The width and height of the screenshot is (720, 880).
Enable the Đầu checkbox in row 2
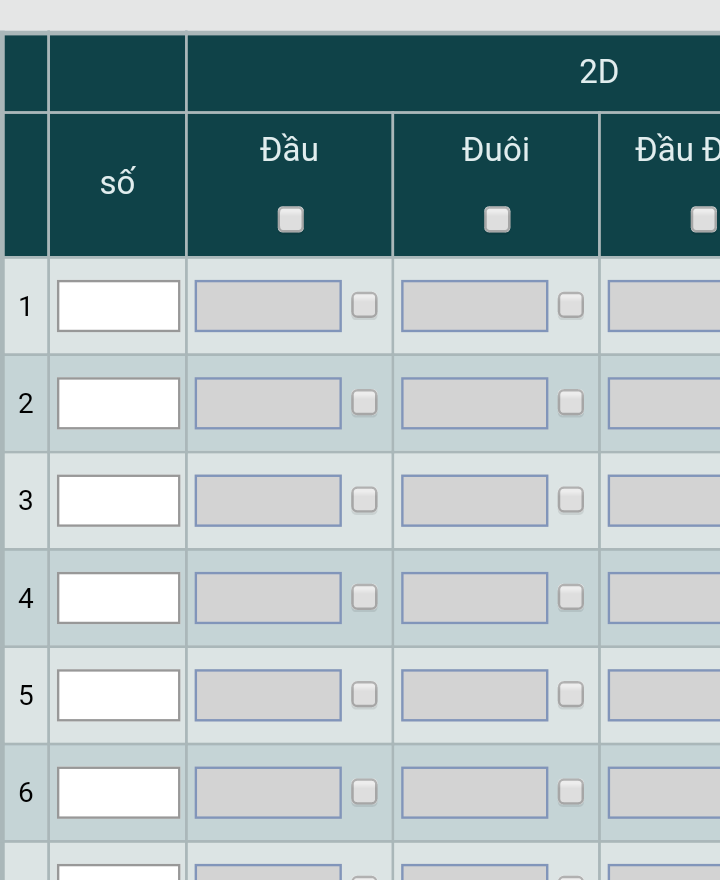point(364,402)
